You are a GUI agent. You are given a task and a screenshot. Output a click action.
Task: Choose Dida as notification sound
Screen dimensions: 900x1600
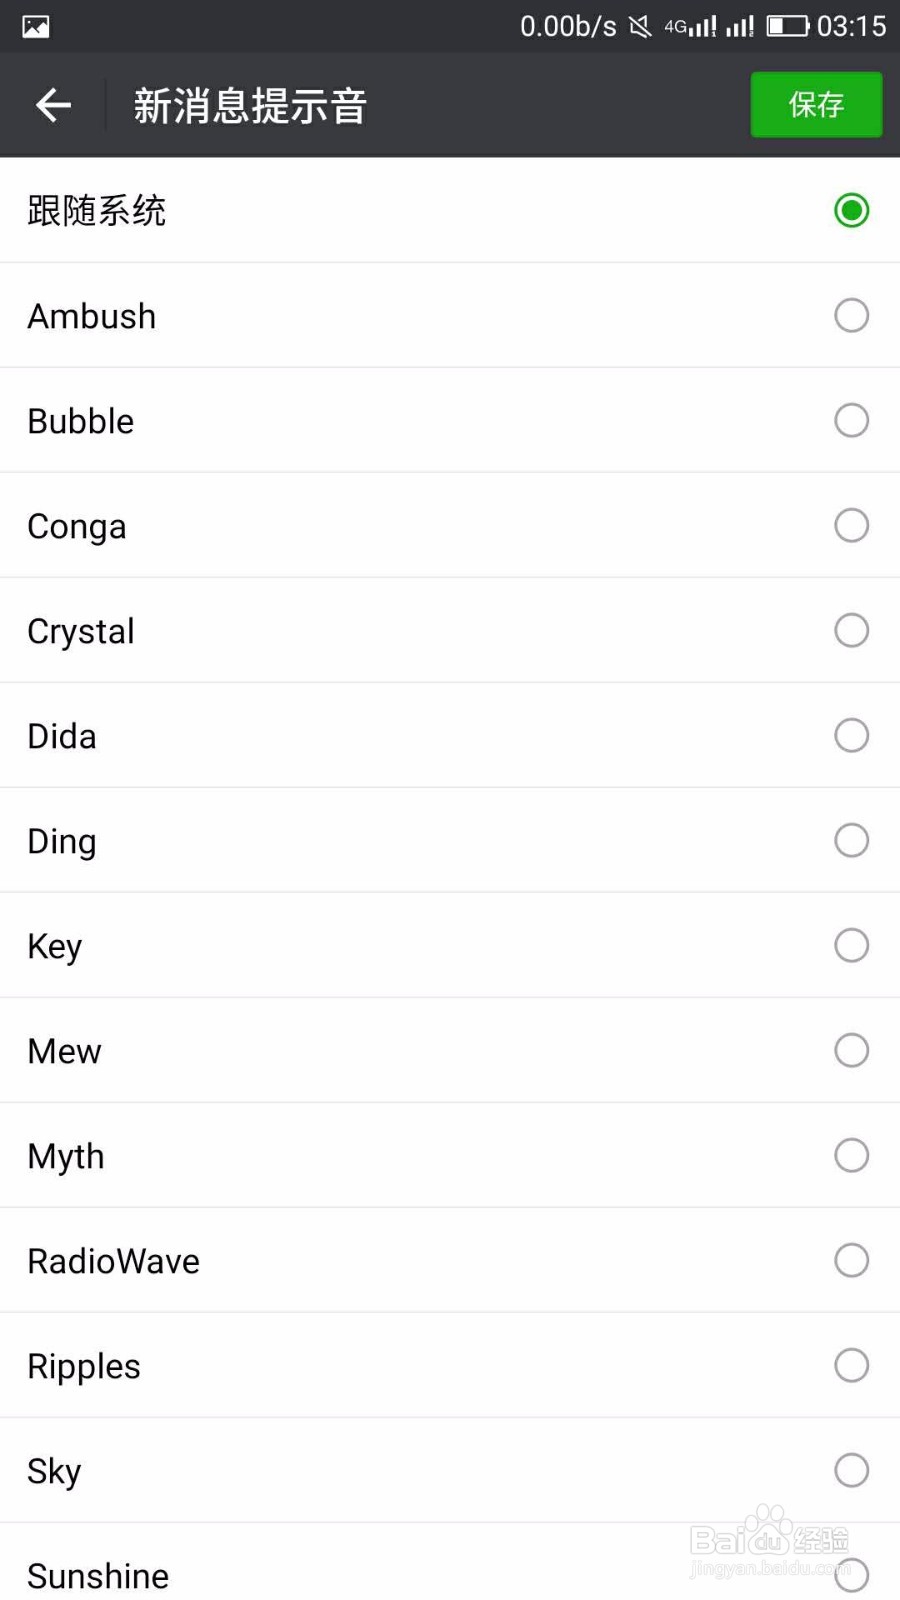pos(851,736)
